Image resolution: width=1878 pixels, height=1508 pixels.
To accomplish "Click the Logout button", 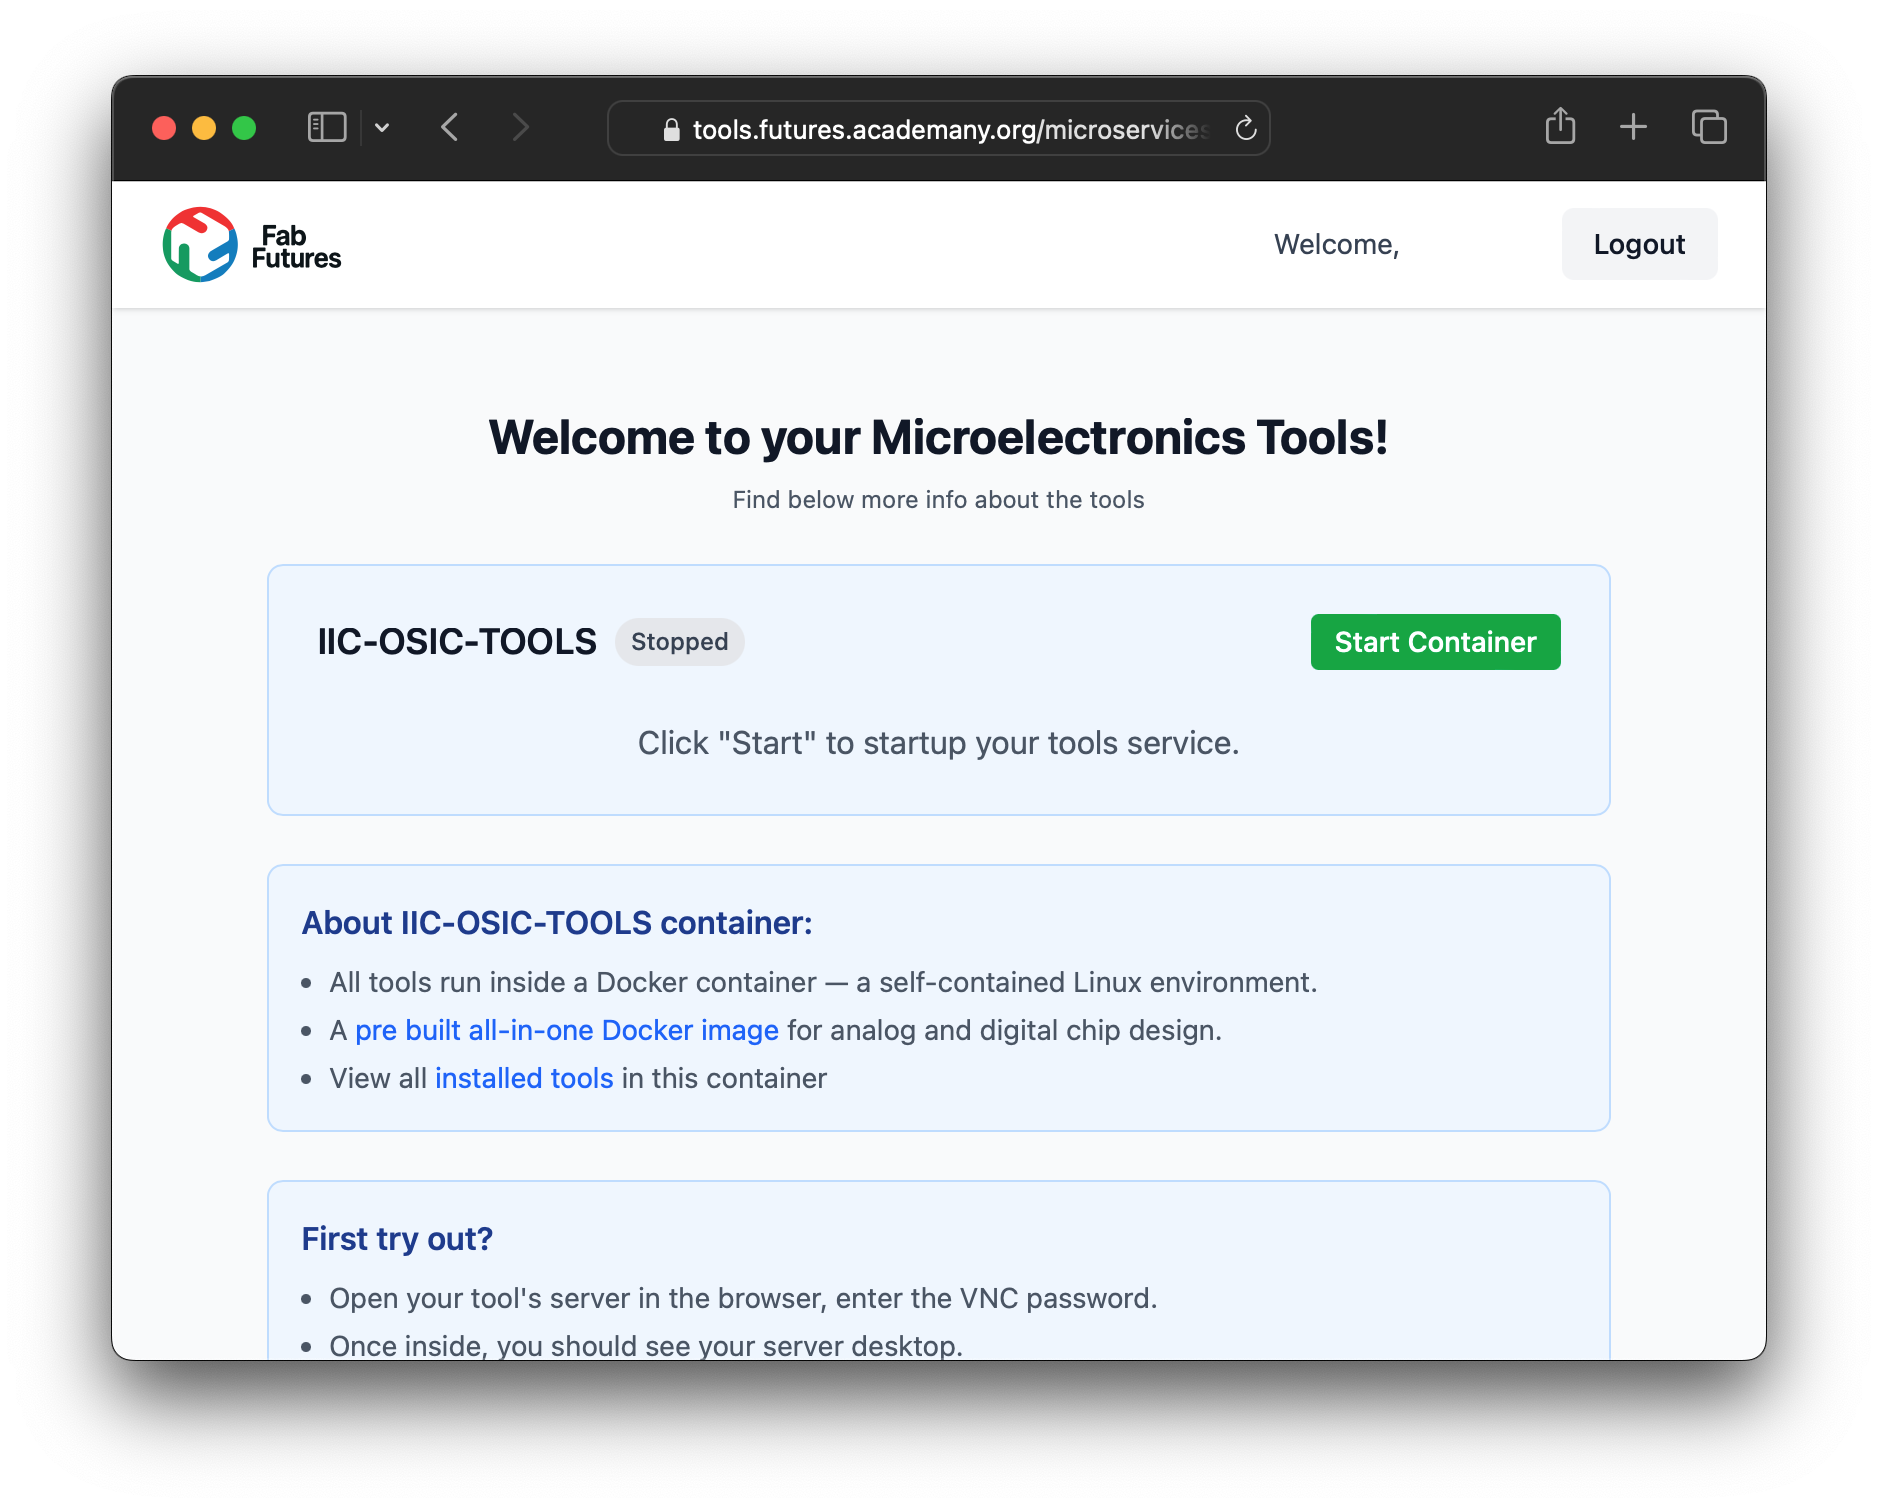I will [1638, 244].
